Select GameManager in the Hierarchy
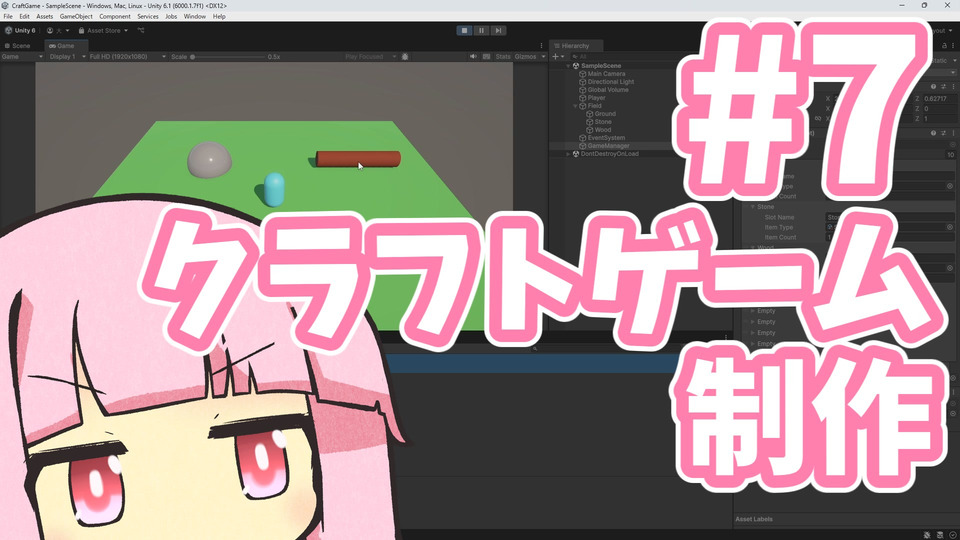 (x=608, y=146)
